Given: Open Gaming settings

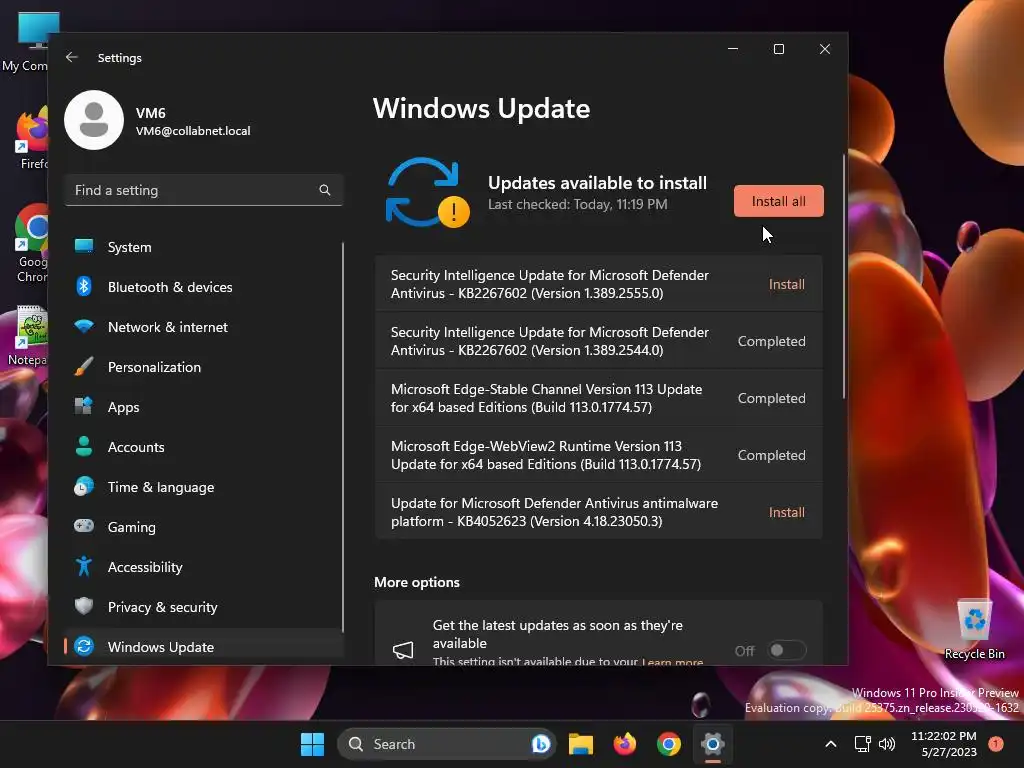Looking at the screenshot, I should coord(202,527).
